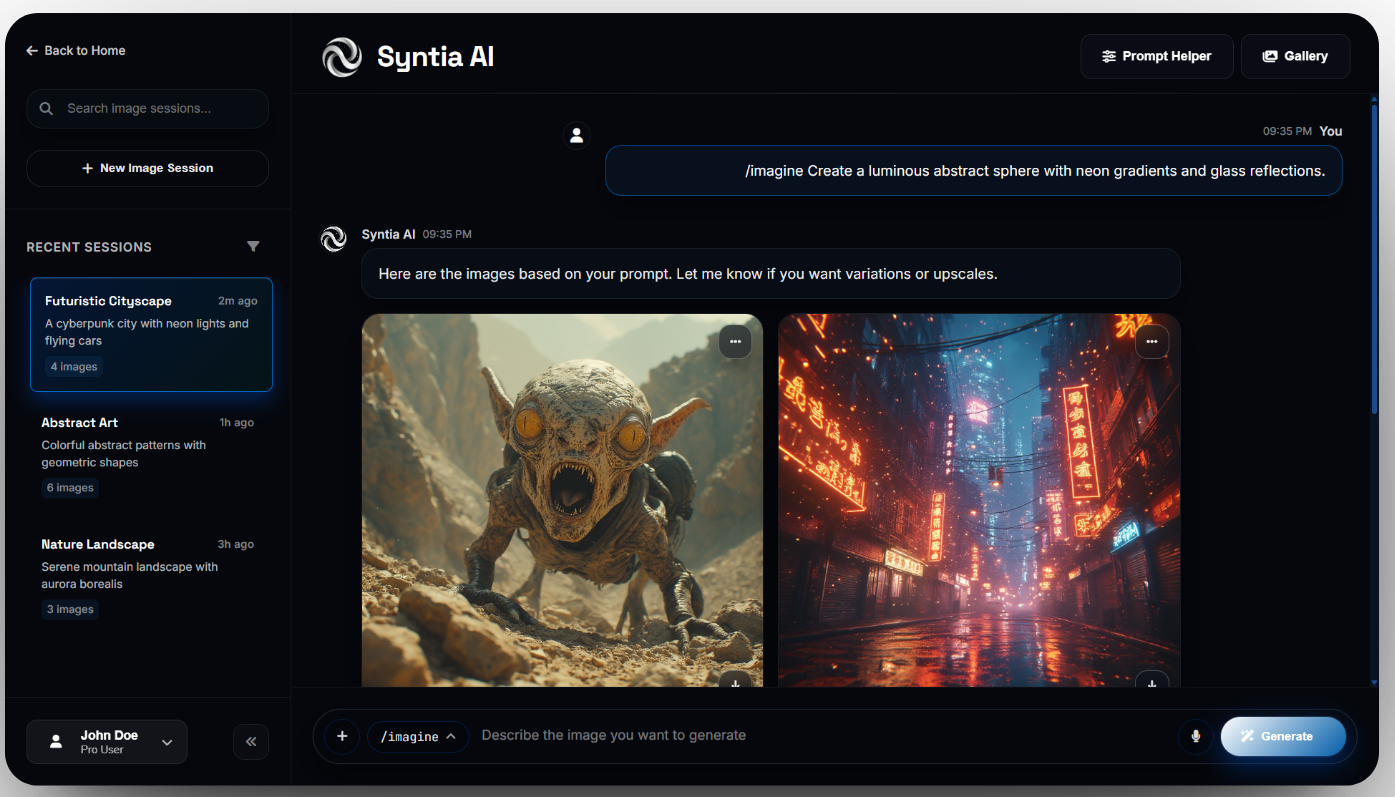This screenshot has height=797, width=1395.
Task: Open the attachment plus icon in the prompt bar
Action: 342,736
